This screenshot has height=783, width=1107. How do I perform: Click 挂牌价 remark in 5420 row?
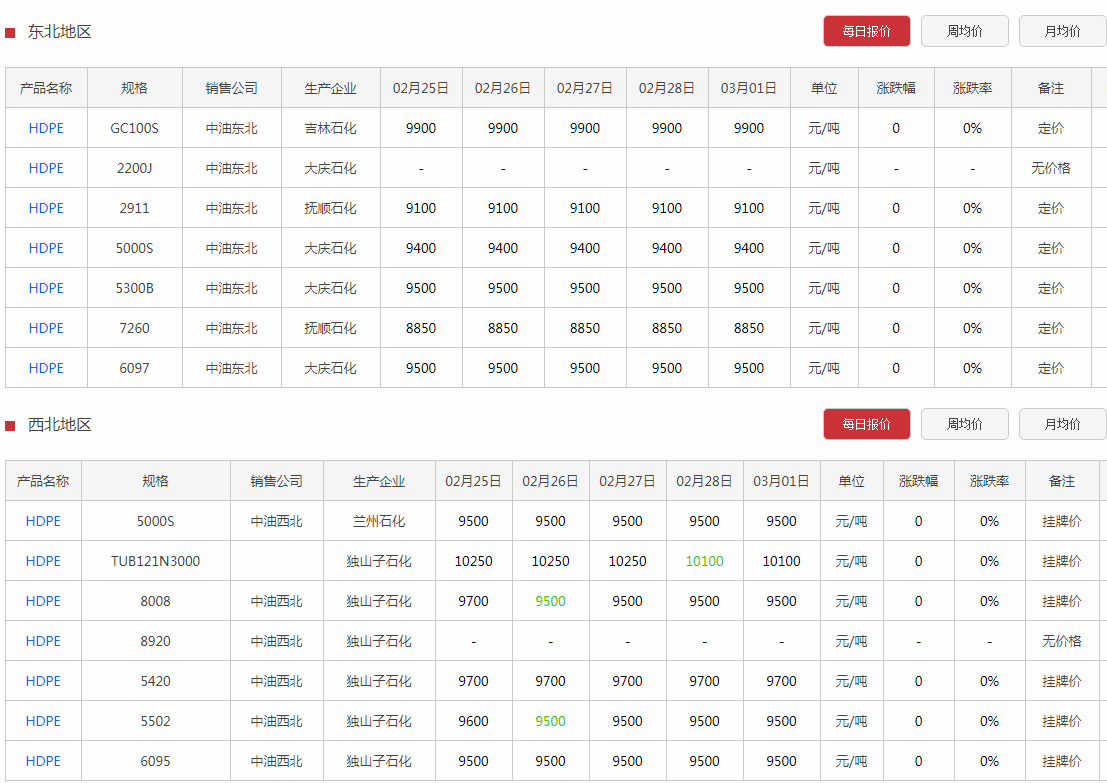(x=1062, y=681)
